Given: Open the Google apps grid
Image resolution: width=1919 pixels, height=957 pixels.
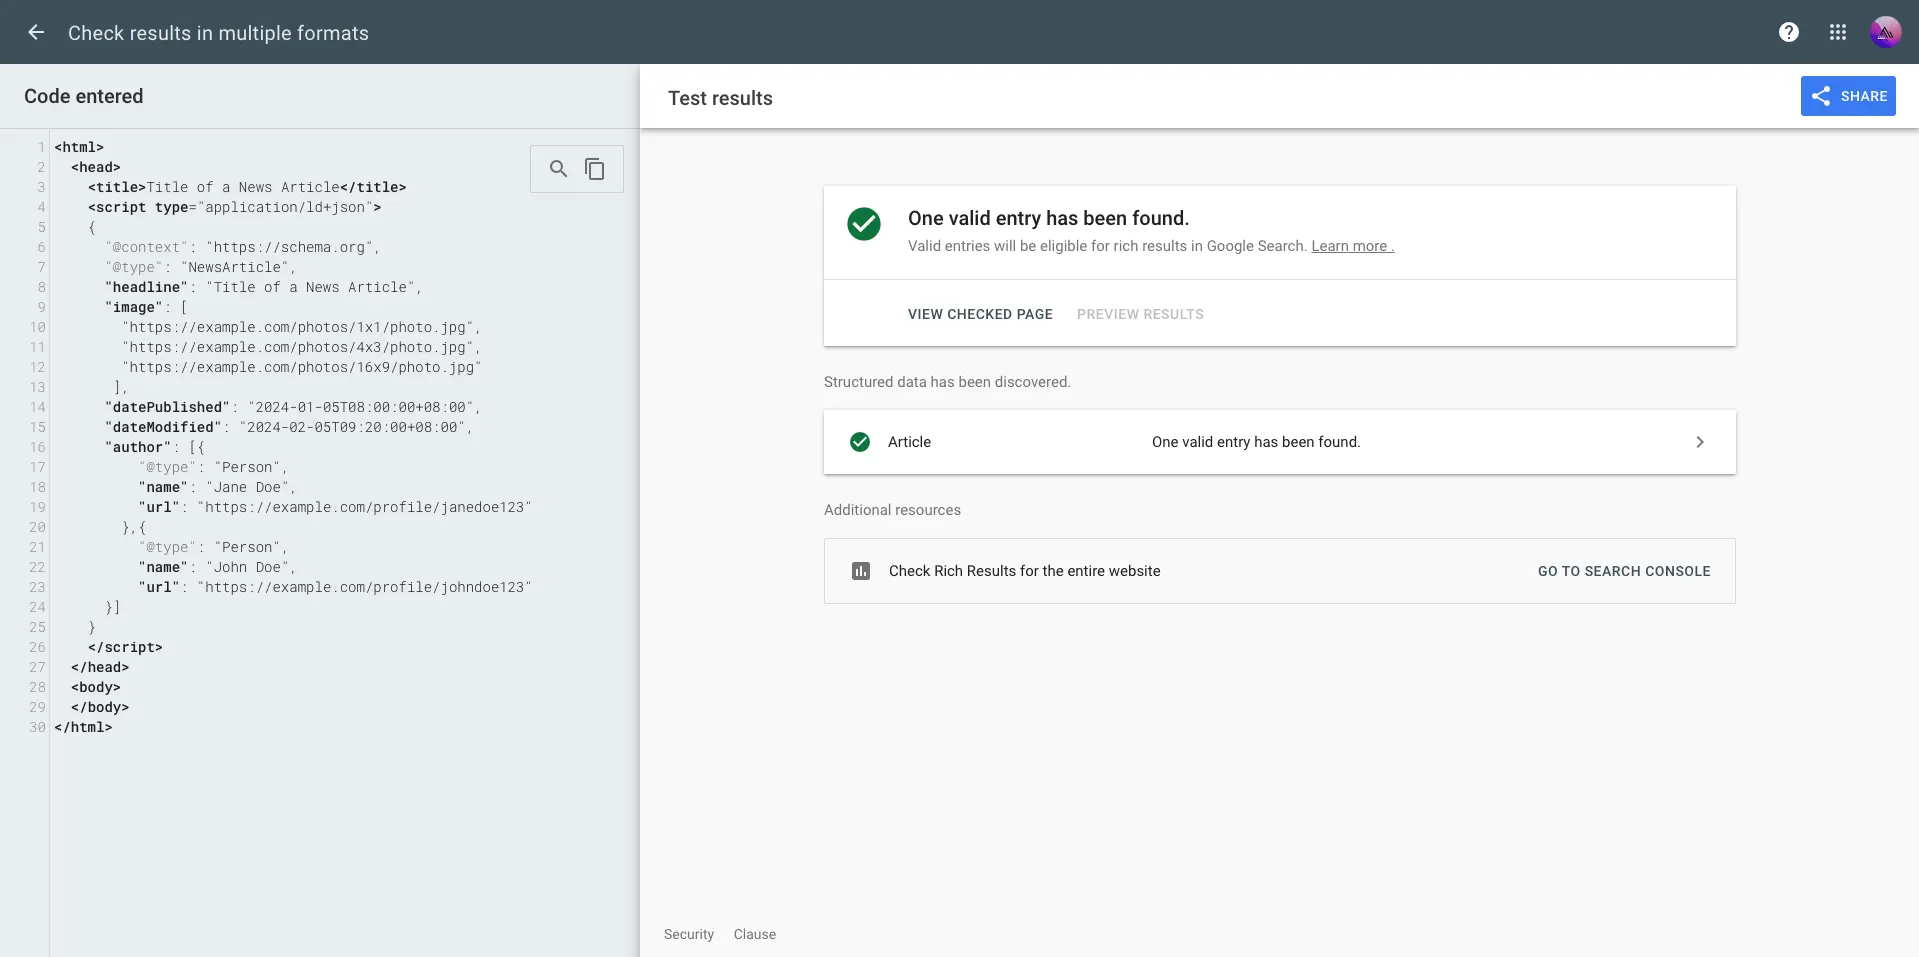Looking at the screenshot, I should pyautogui.click(x=1837, y=32).
